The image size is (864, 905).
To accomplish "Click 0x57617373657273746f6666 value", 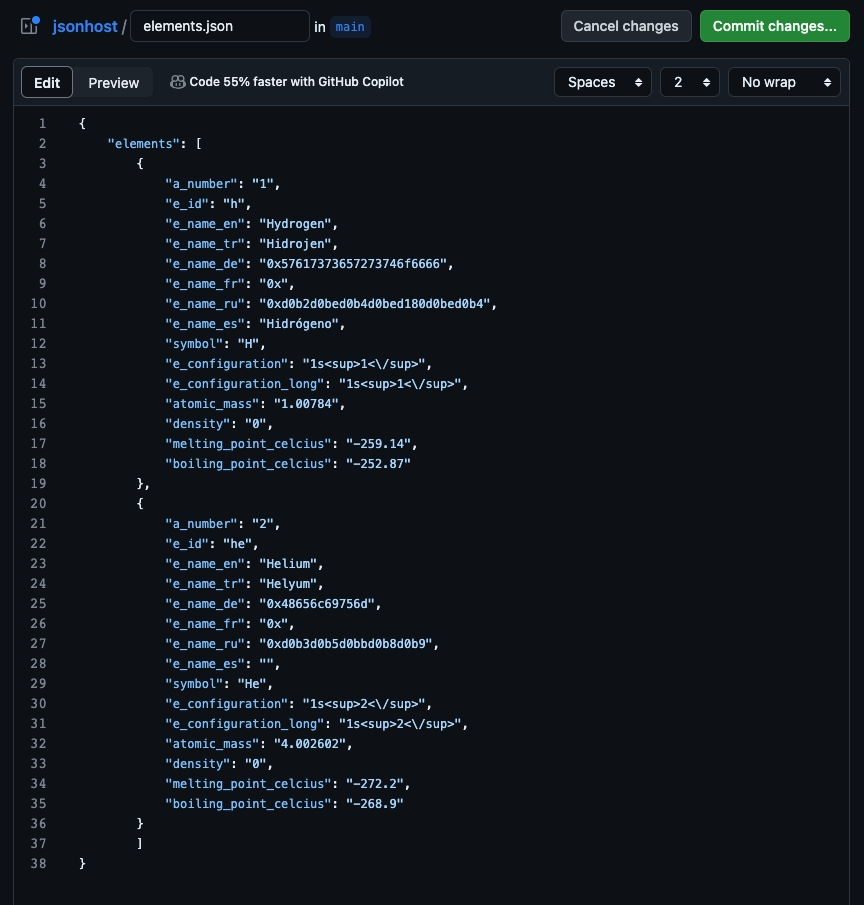I will point(353,264).
